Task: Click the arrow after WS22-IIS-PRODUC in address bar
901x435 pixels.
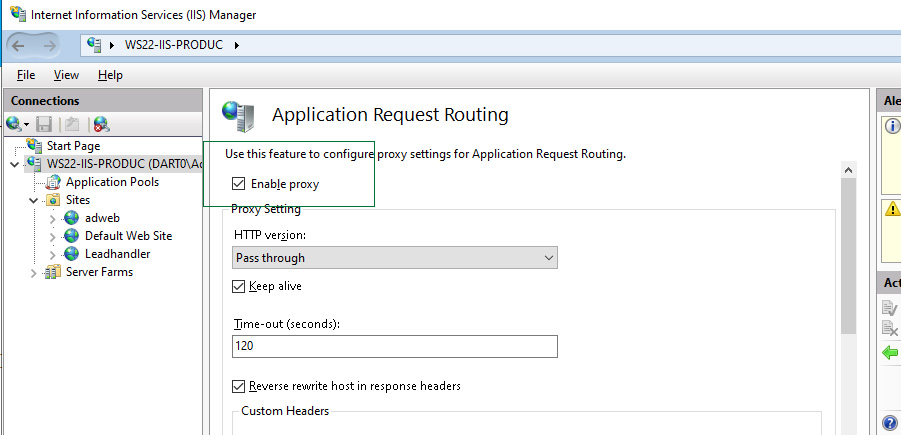Action: pyautogui.click(x=236, y=45)
